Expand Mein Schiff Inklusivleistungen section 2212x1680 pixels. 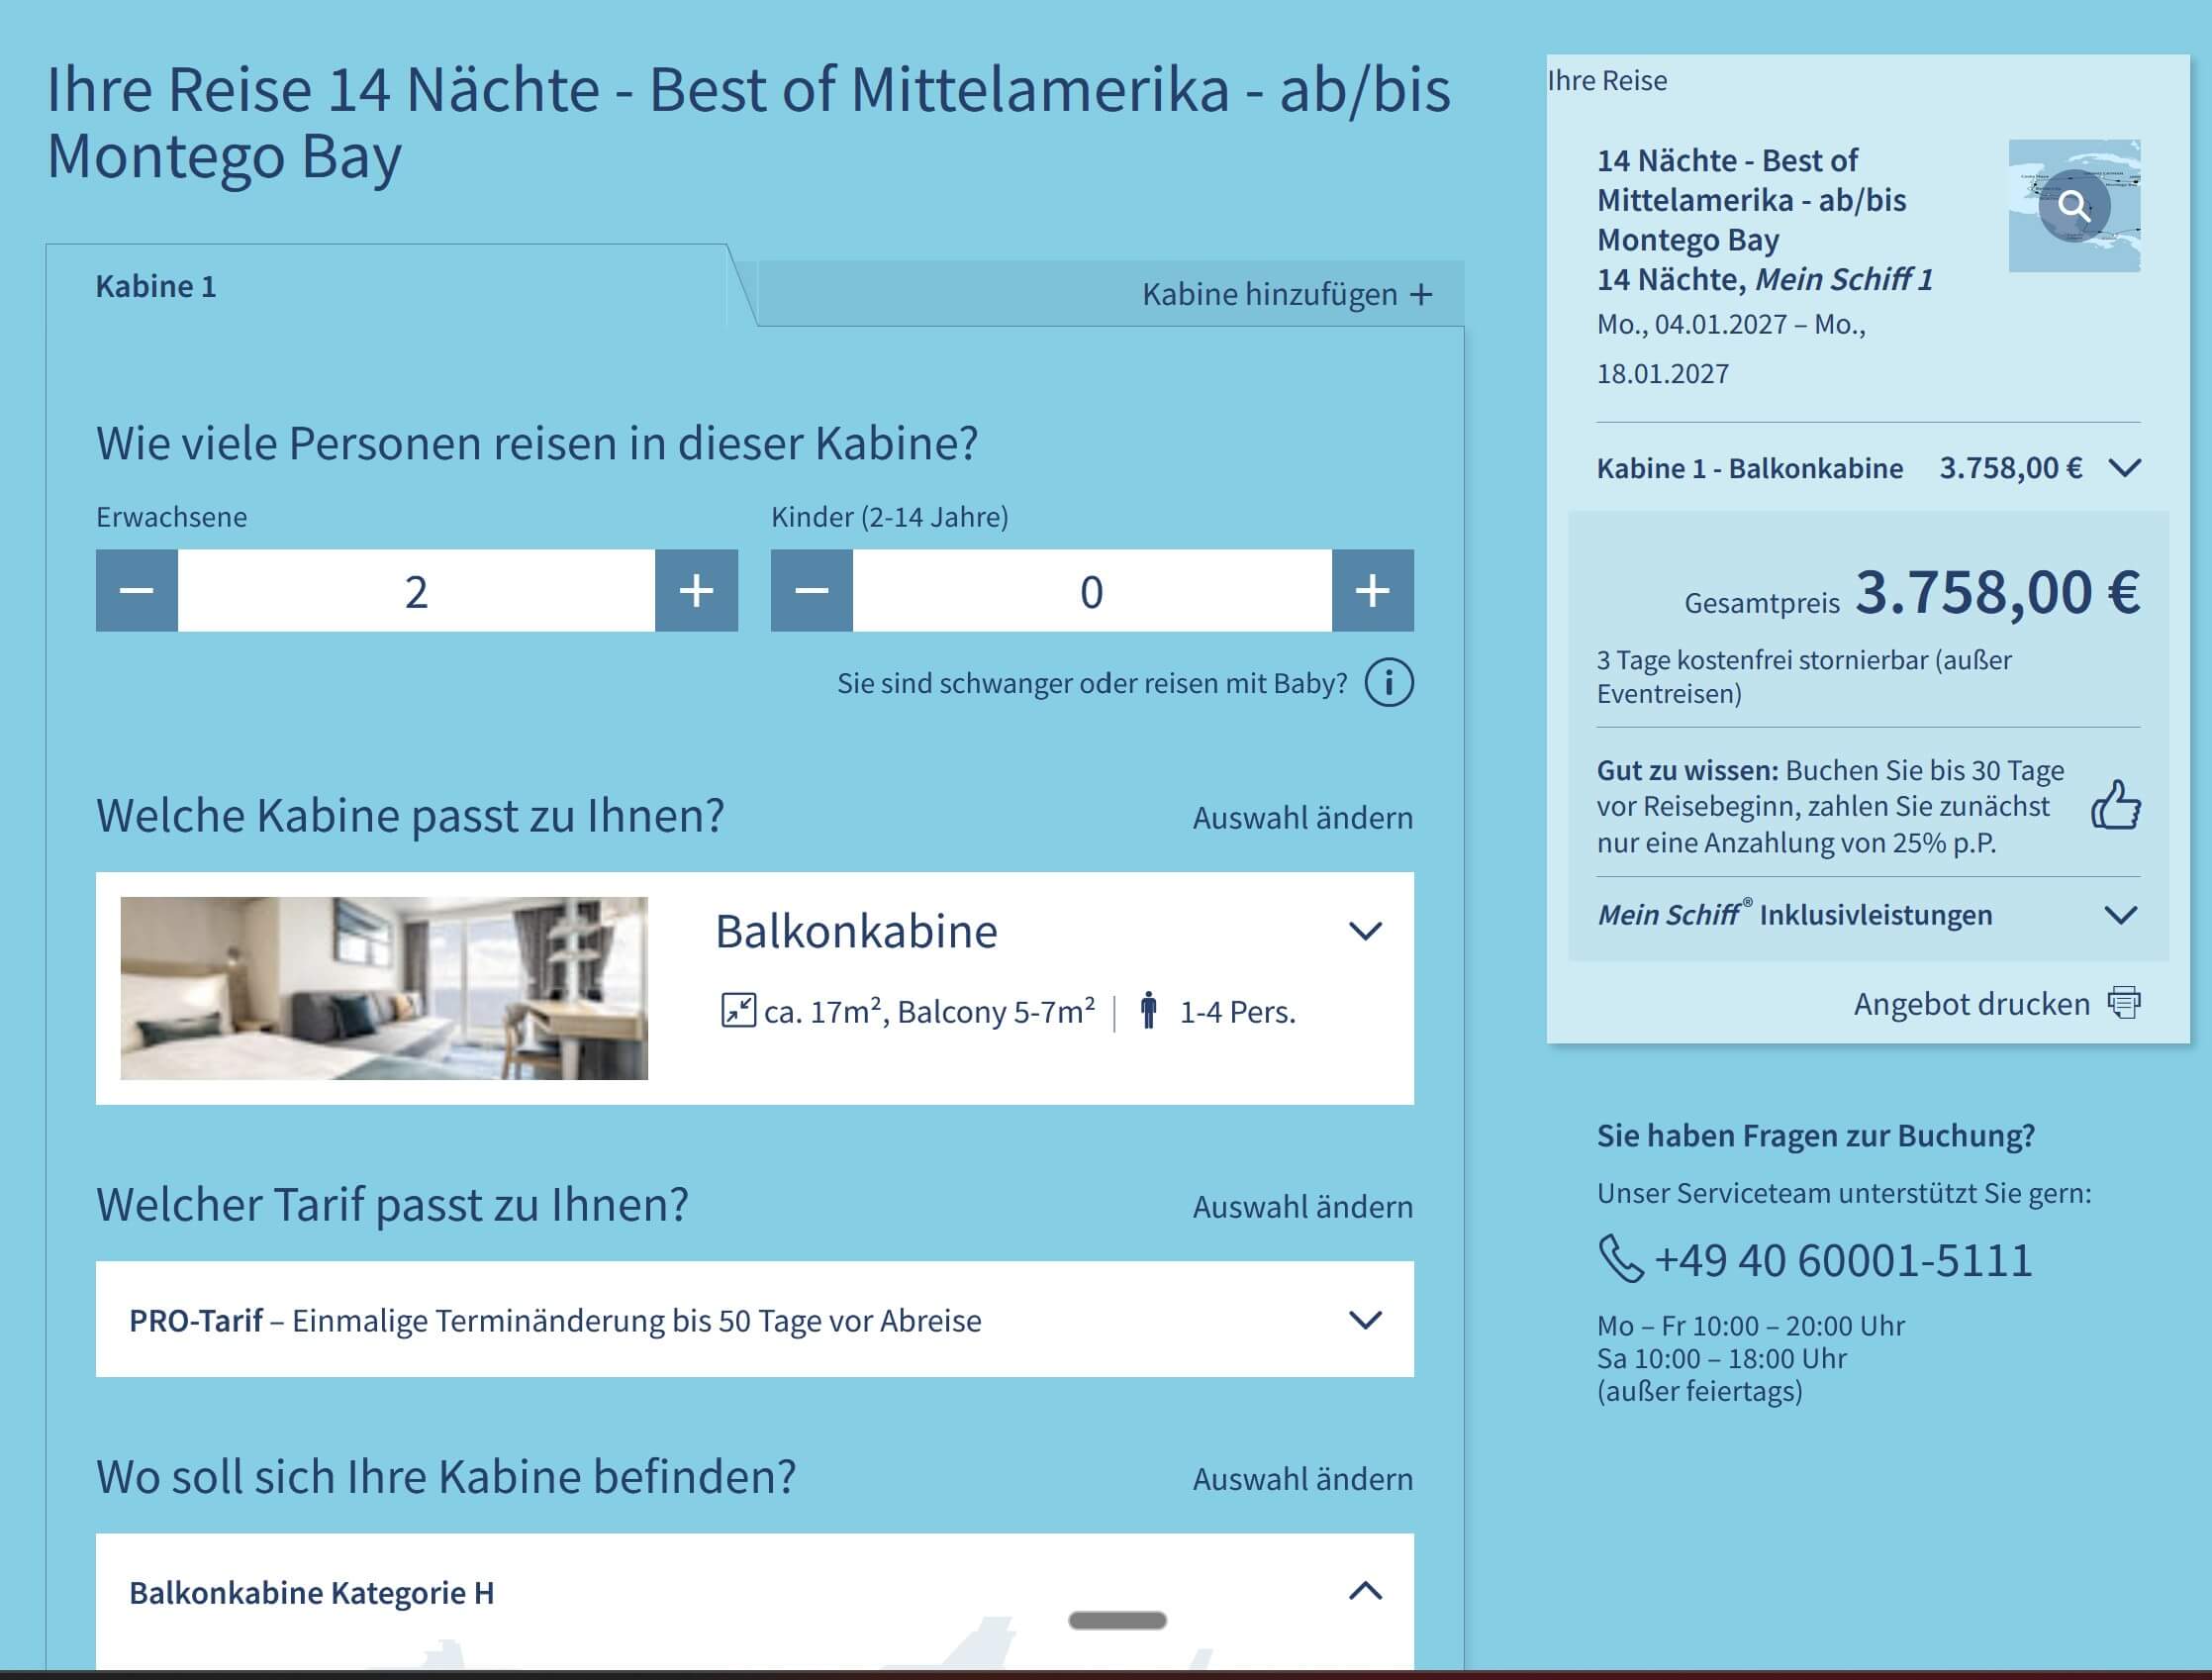pyautogui.click(x=2120, y=915)
